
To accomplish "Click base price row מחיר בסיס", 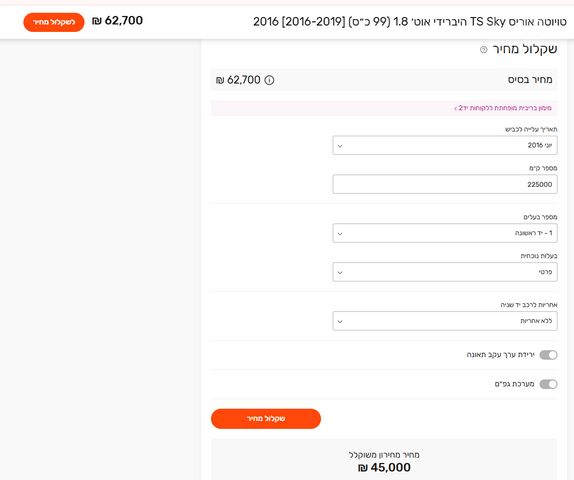I will coord(384,80).
